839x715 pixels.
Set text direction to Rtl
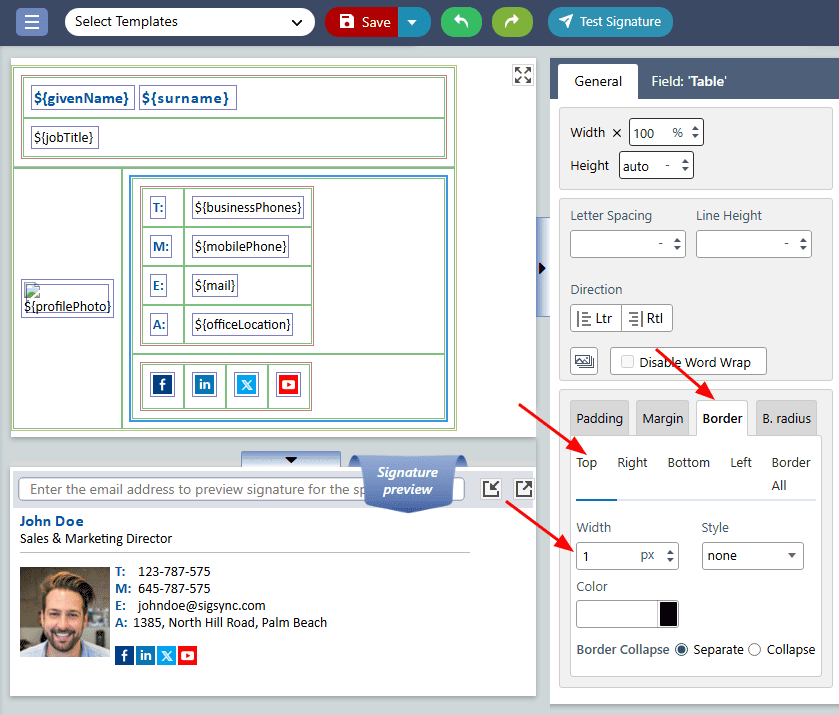(647, 319)
